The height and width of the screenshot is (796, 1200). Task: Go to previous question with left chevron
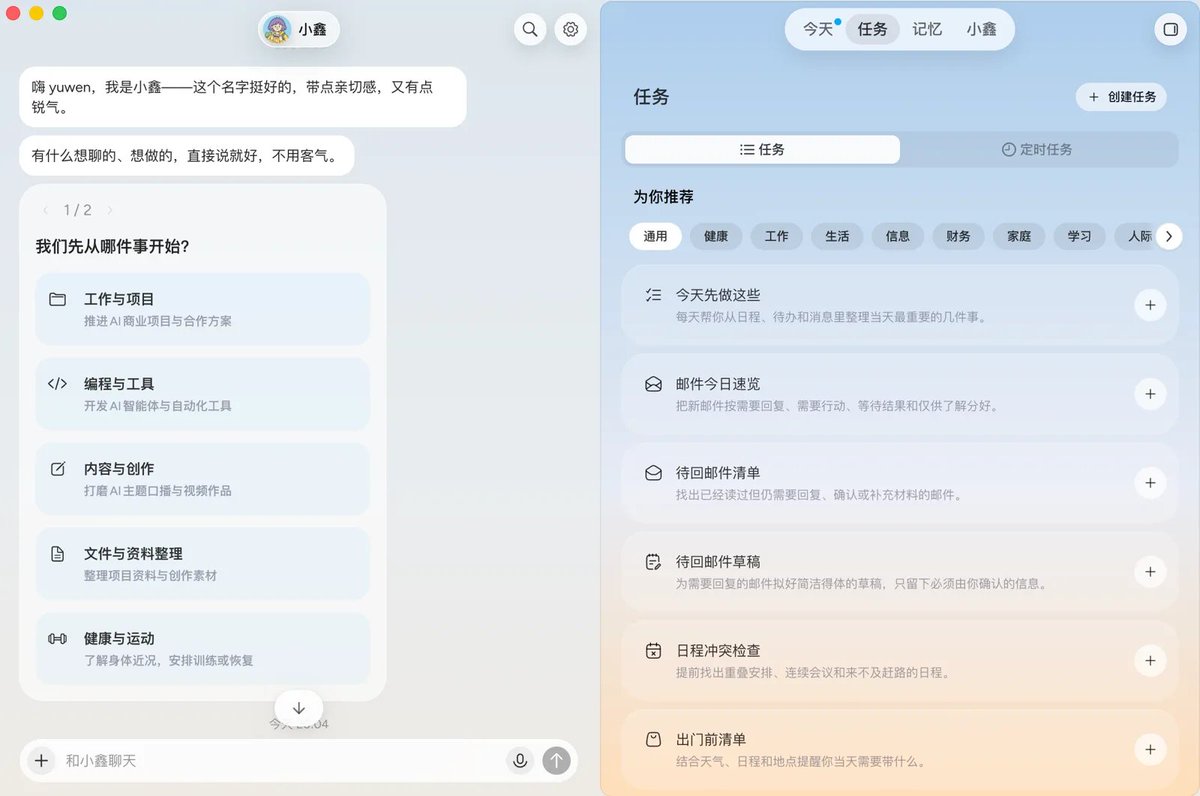coord(45,210)
